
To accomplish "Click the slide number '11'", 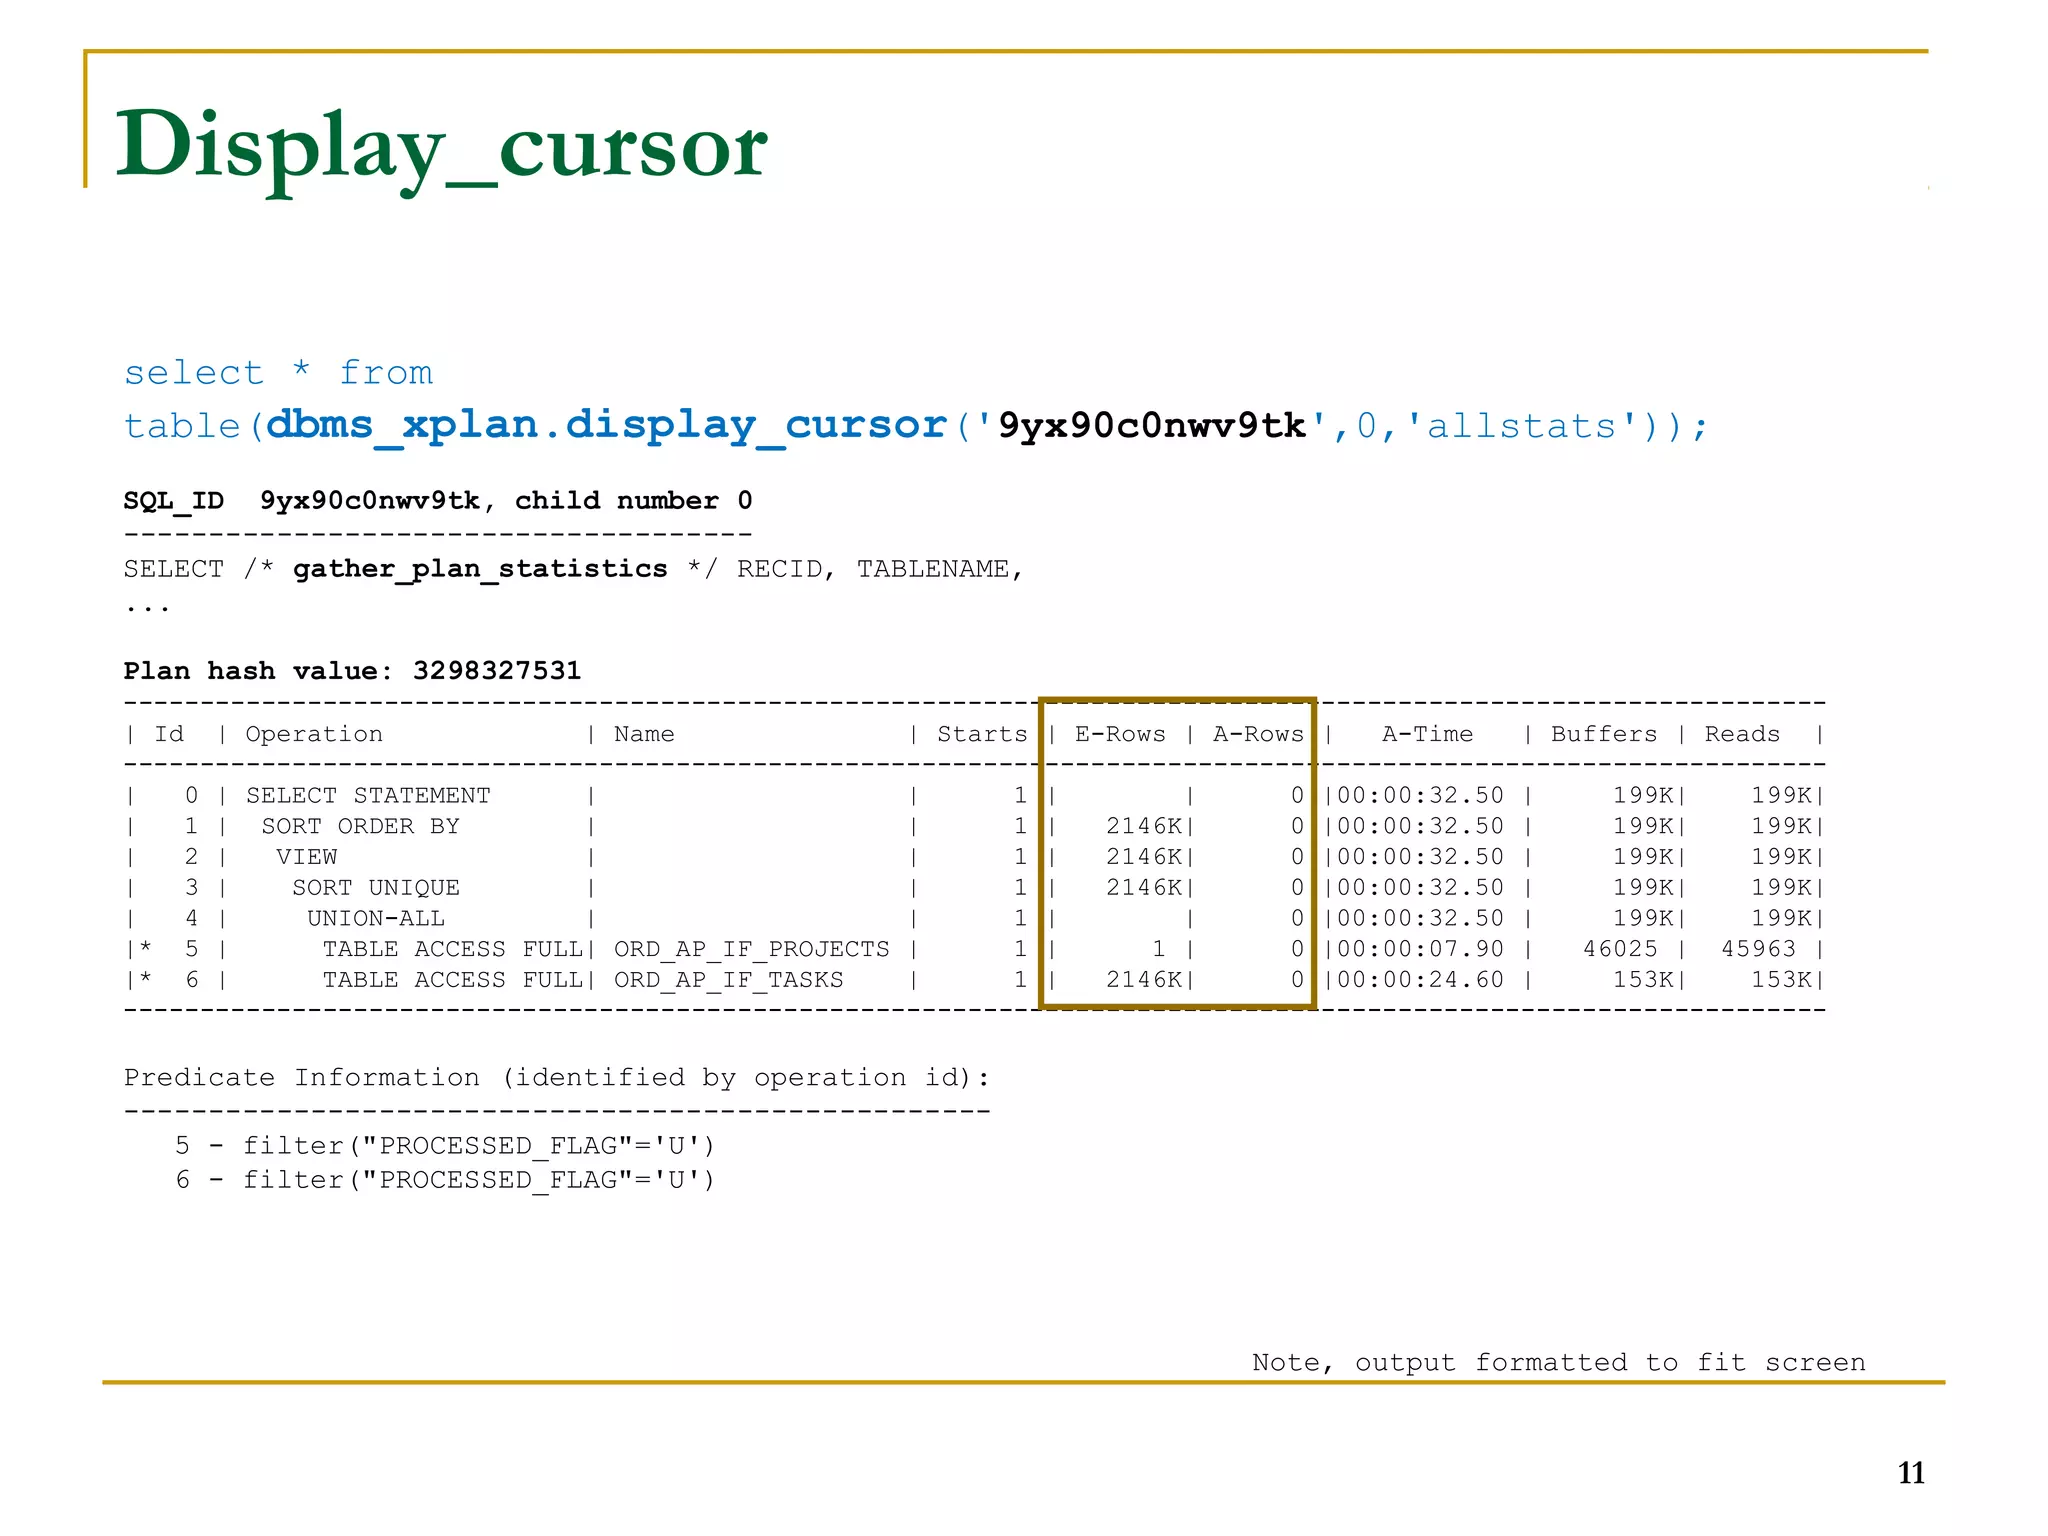I will tap(1911, 1474).
